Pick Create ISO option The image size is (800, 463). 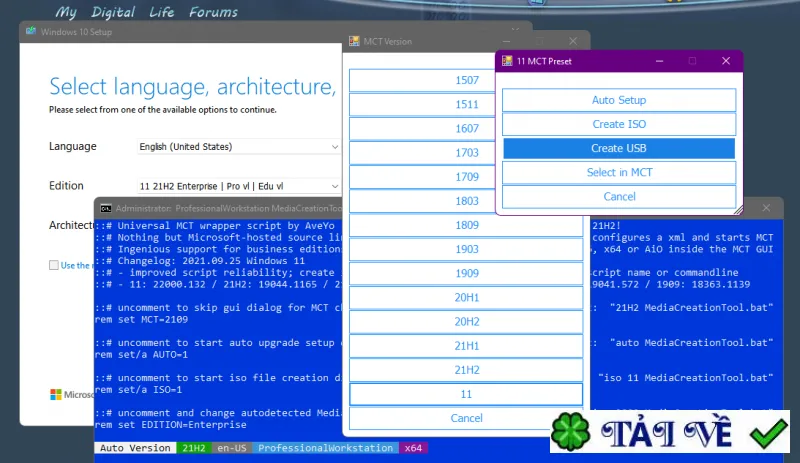coord(619,124)
